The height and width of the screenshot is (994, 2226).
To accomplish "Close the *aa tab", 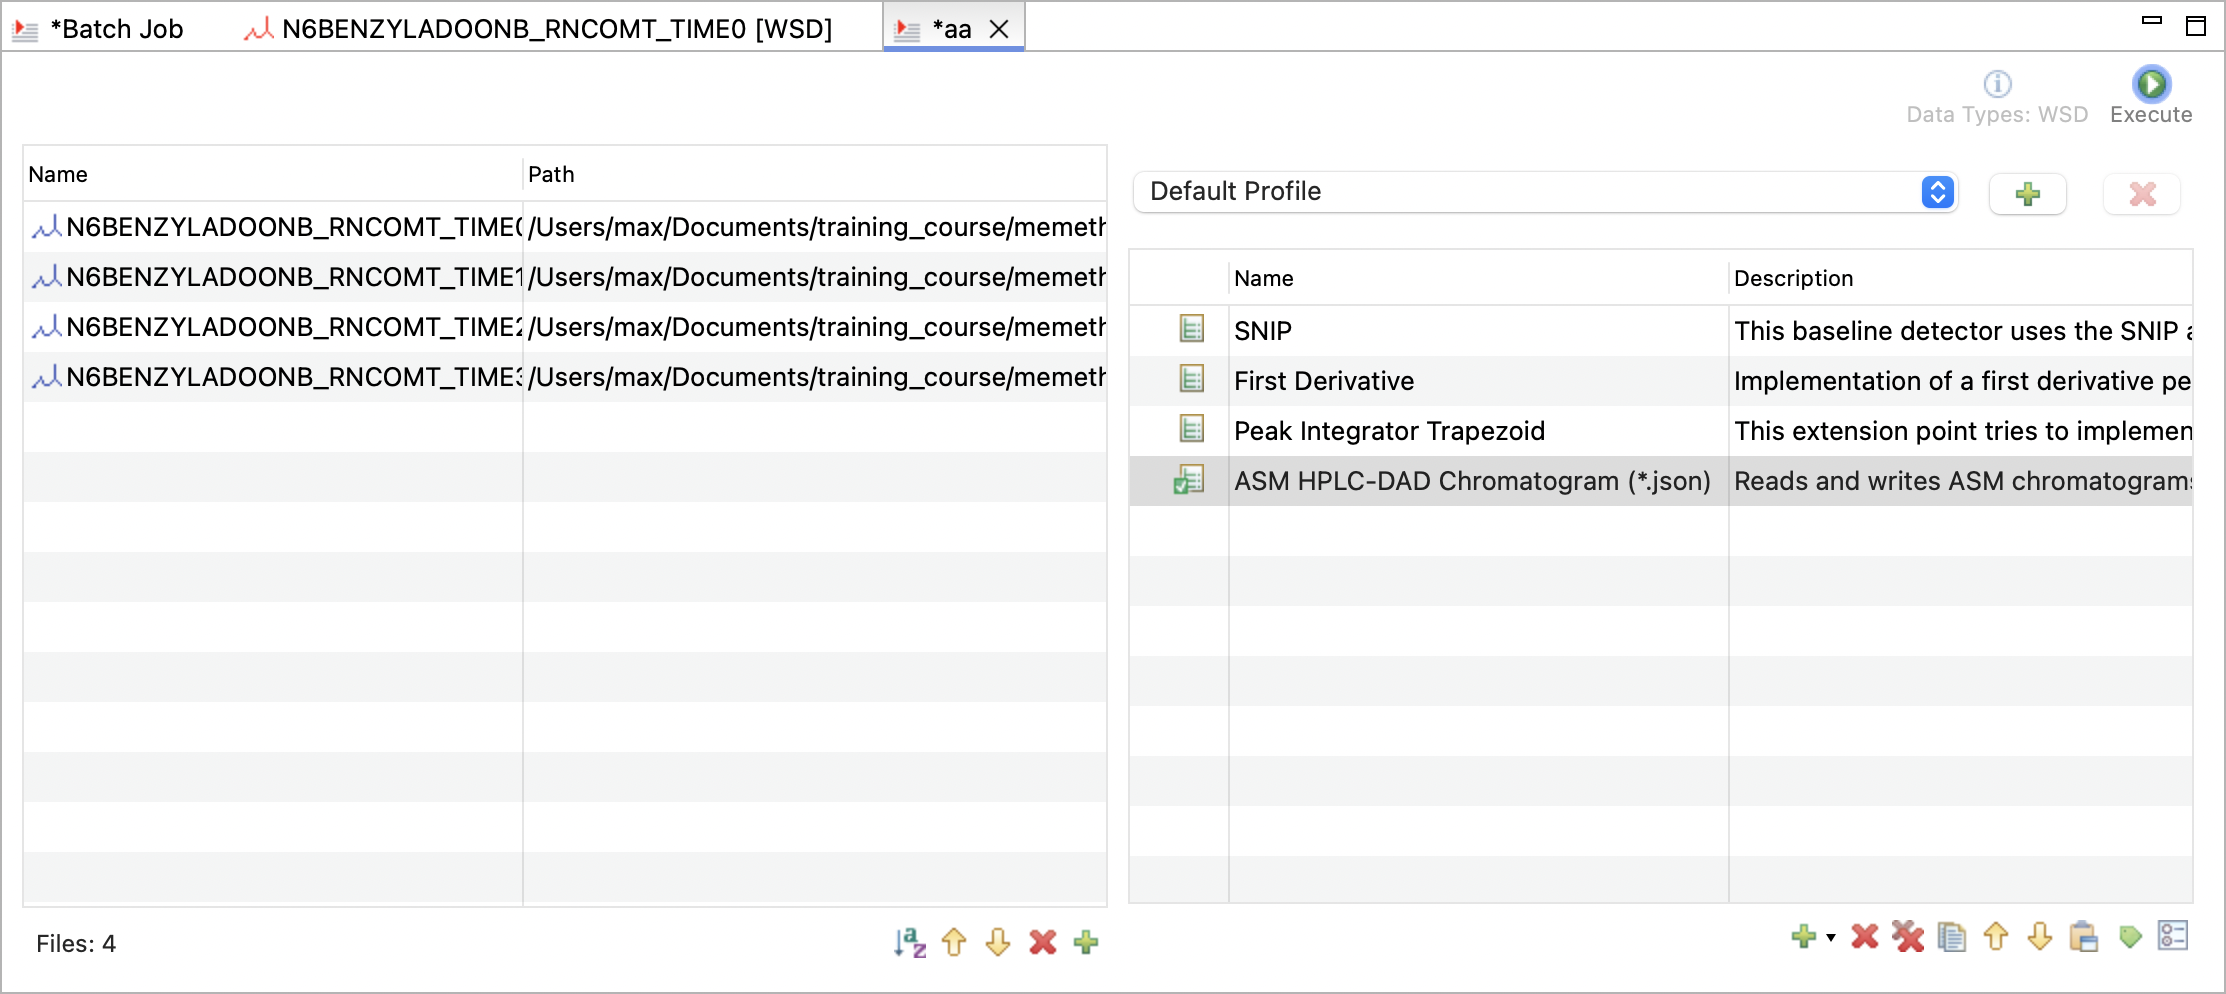I will point(999,29).
